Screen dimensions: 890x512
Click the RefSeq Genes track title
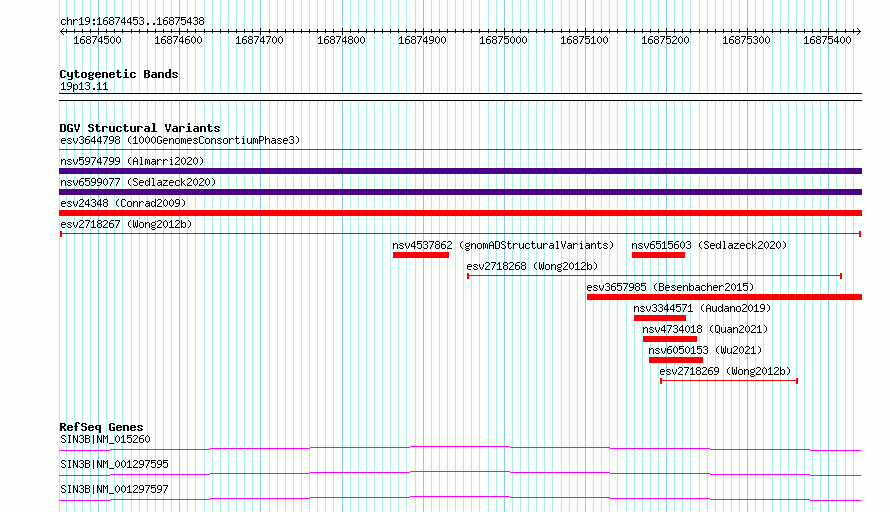[101, 427]
